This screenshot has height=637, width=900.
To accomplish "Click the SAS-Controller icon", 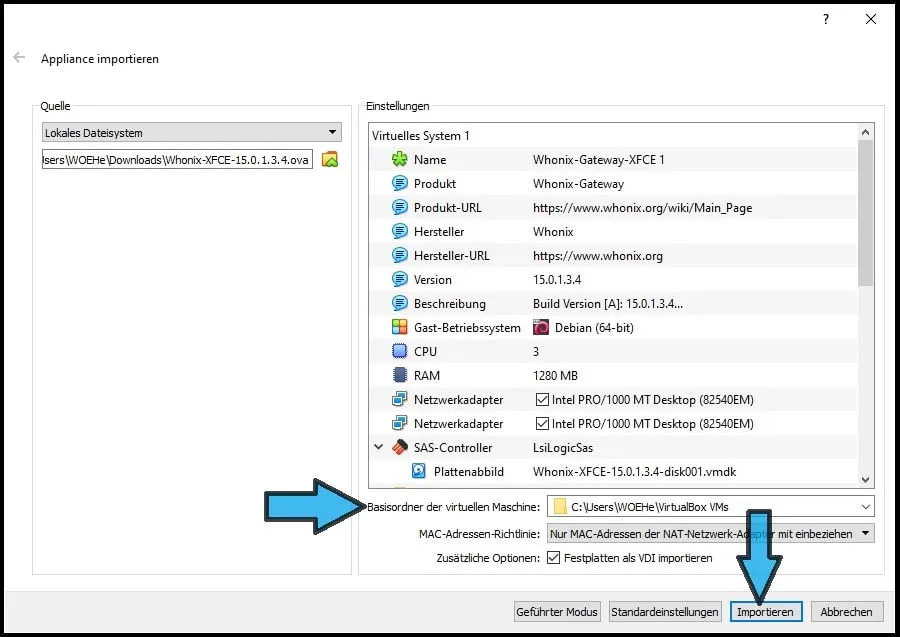I will coord(399,448).
